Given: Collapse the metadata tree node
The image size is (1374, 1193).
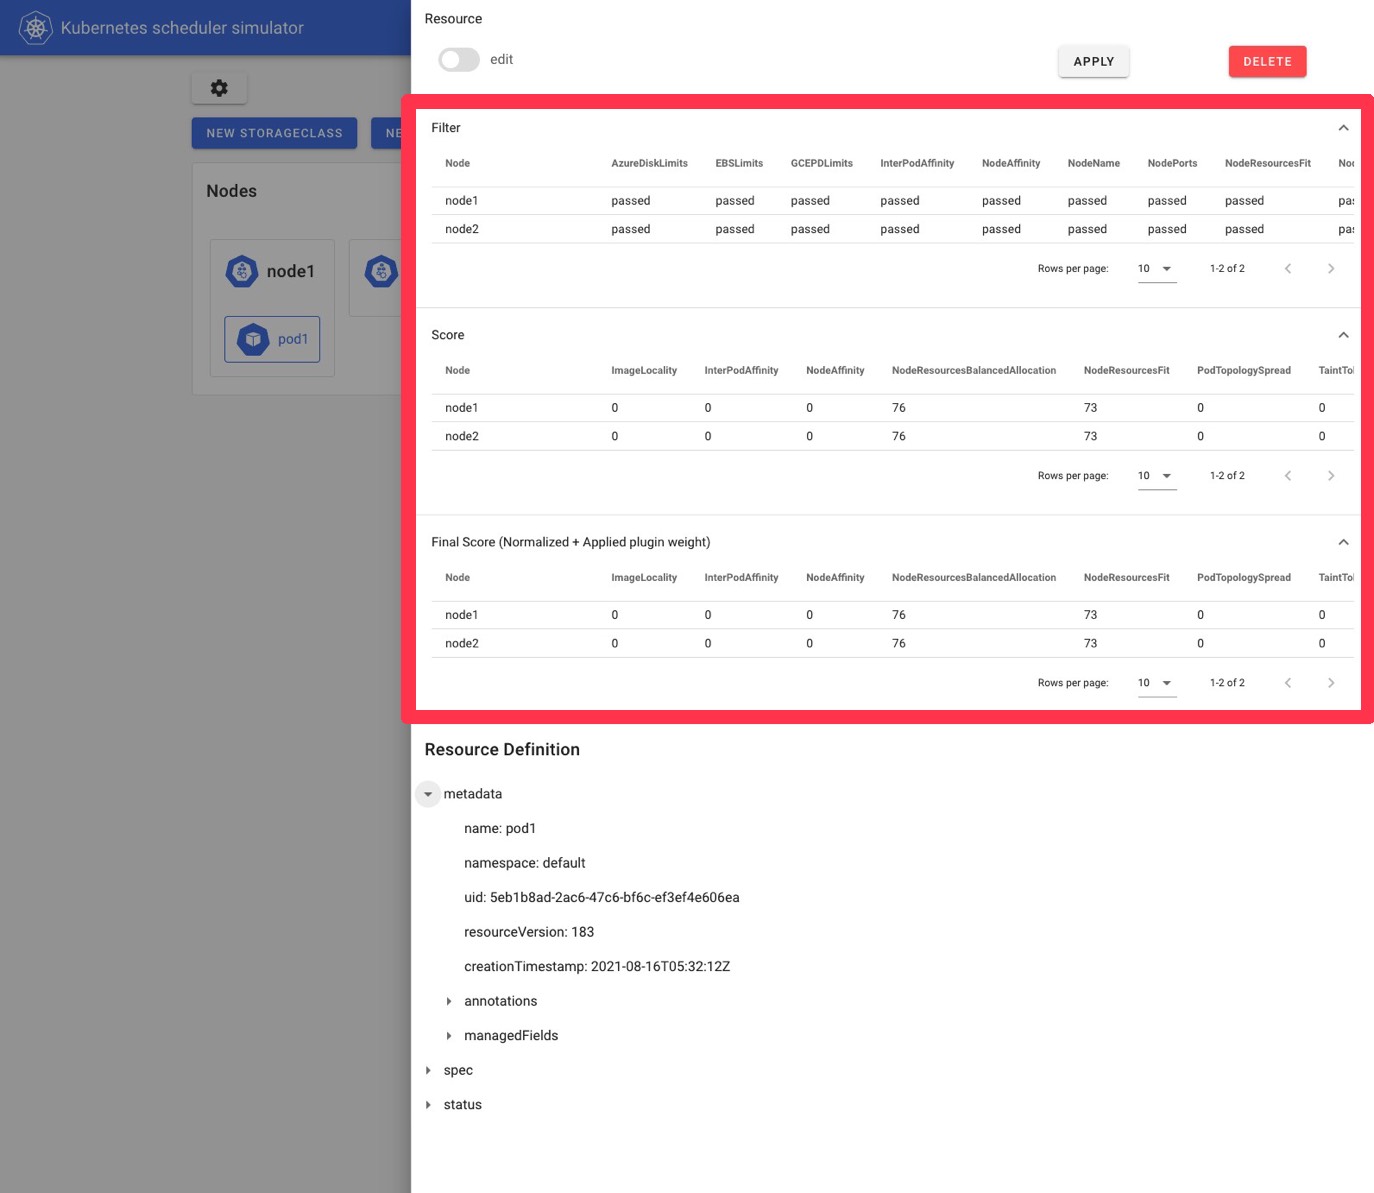Looking at the screenshot, I should (428, 794).
